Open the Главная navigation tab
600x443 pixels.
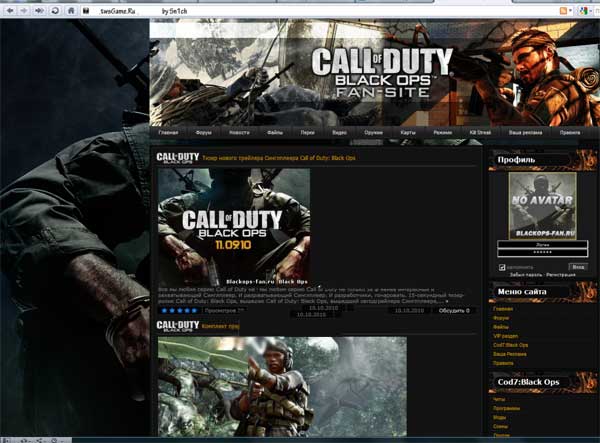168,132
